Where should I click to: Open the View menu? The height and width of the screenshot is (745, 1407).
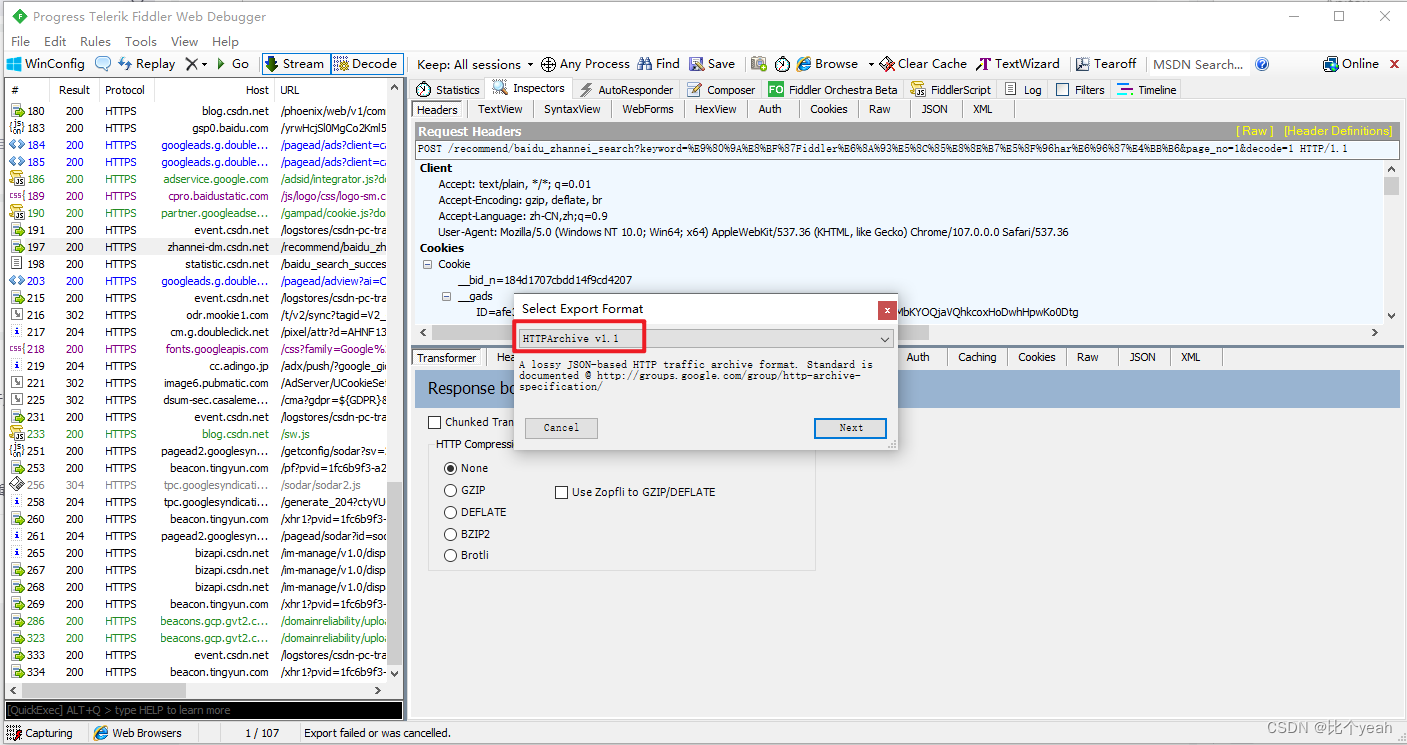pyautogui.click(x=184, y=41)
